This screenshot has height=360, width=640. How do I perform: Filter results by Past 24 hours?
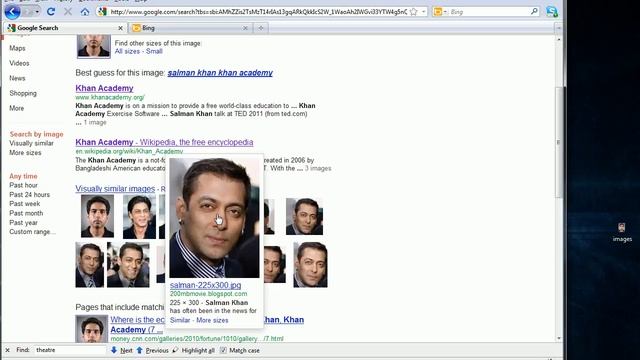pyautogui.click(x=29, y=195)
